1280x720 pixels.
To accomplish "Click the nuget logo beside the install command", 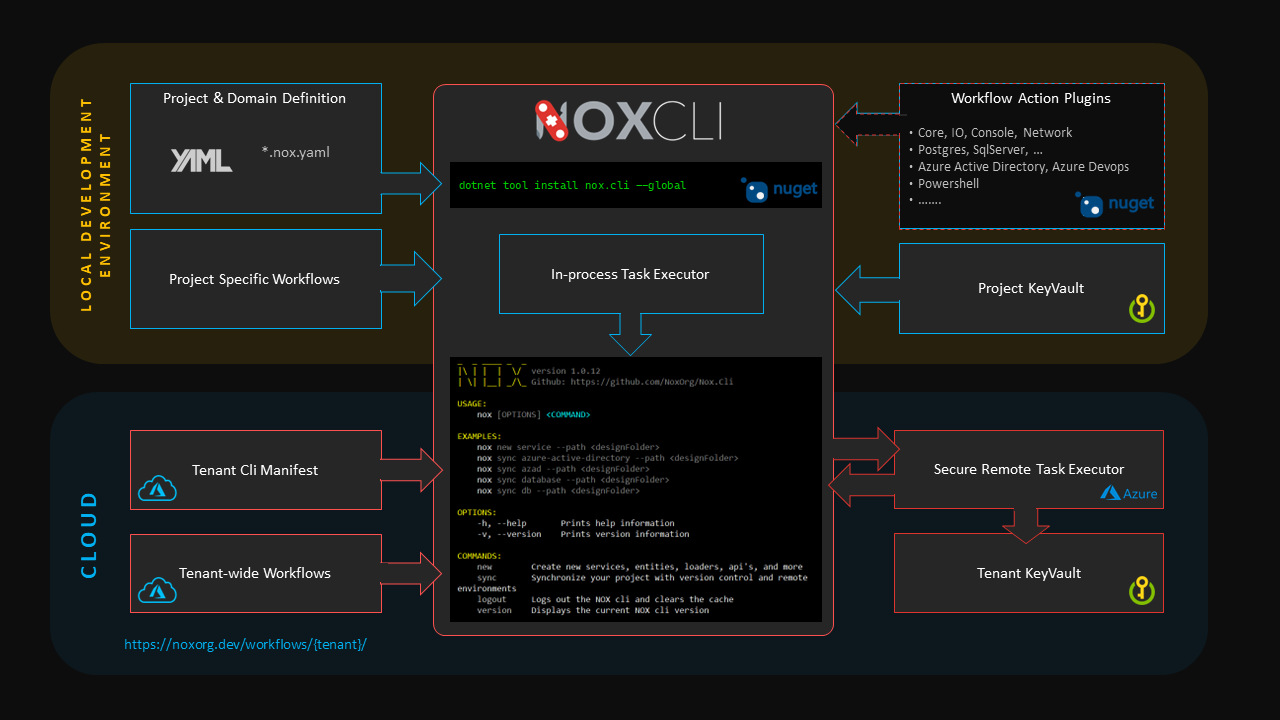I will (779, 189).
